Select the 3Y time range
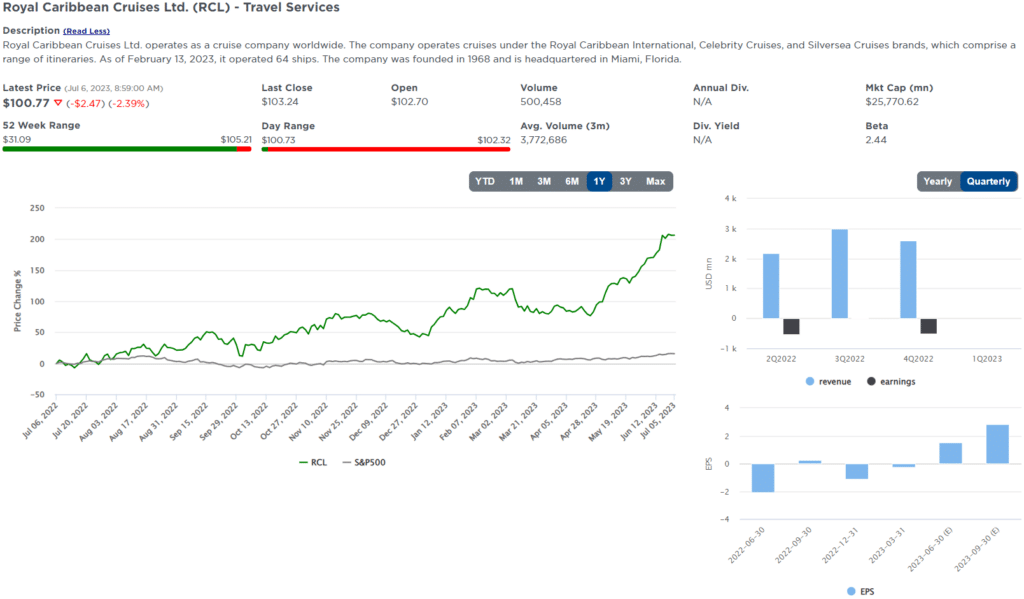The width and height of the screenshot is (1024, 599). point(626,182)
